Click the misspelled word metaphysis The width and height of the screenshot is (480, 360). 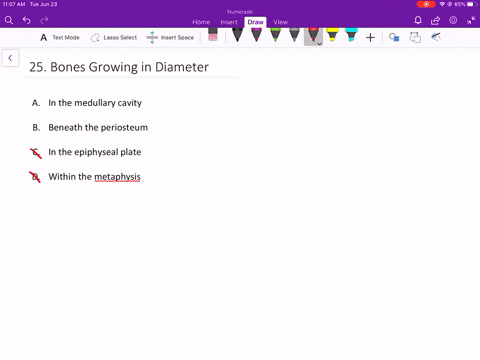[x=117, y=177]
